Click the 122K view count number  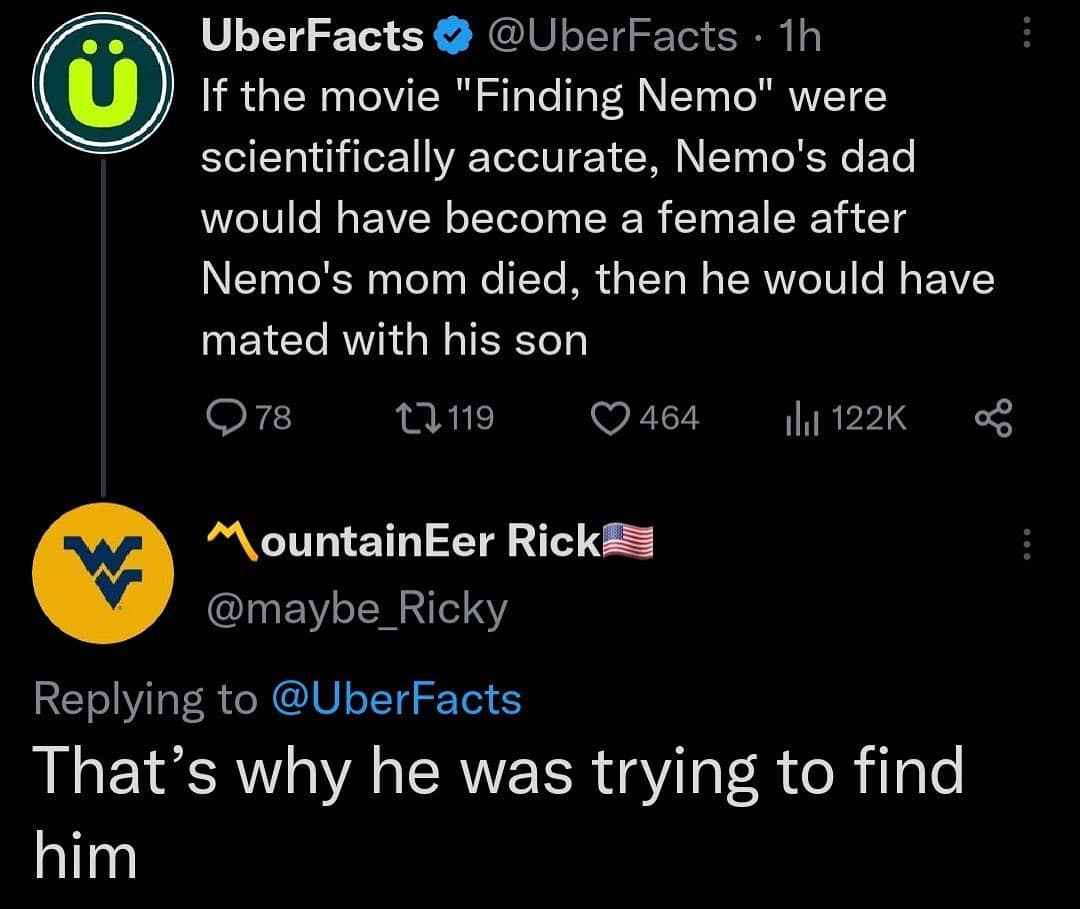point(869,418)
